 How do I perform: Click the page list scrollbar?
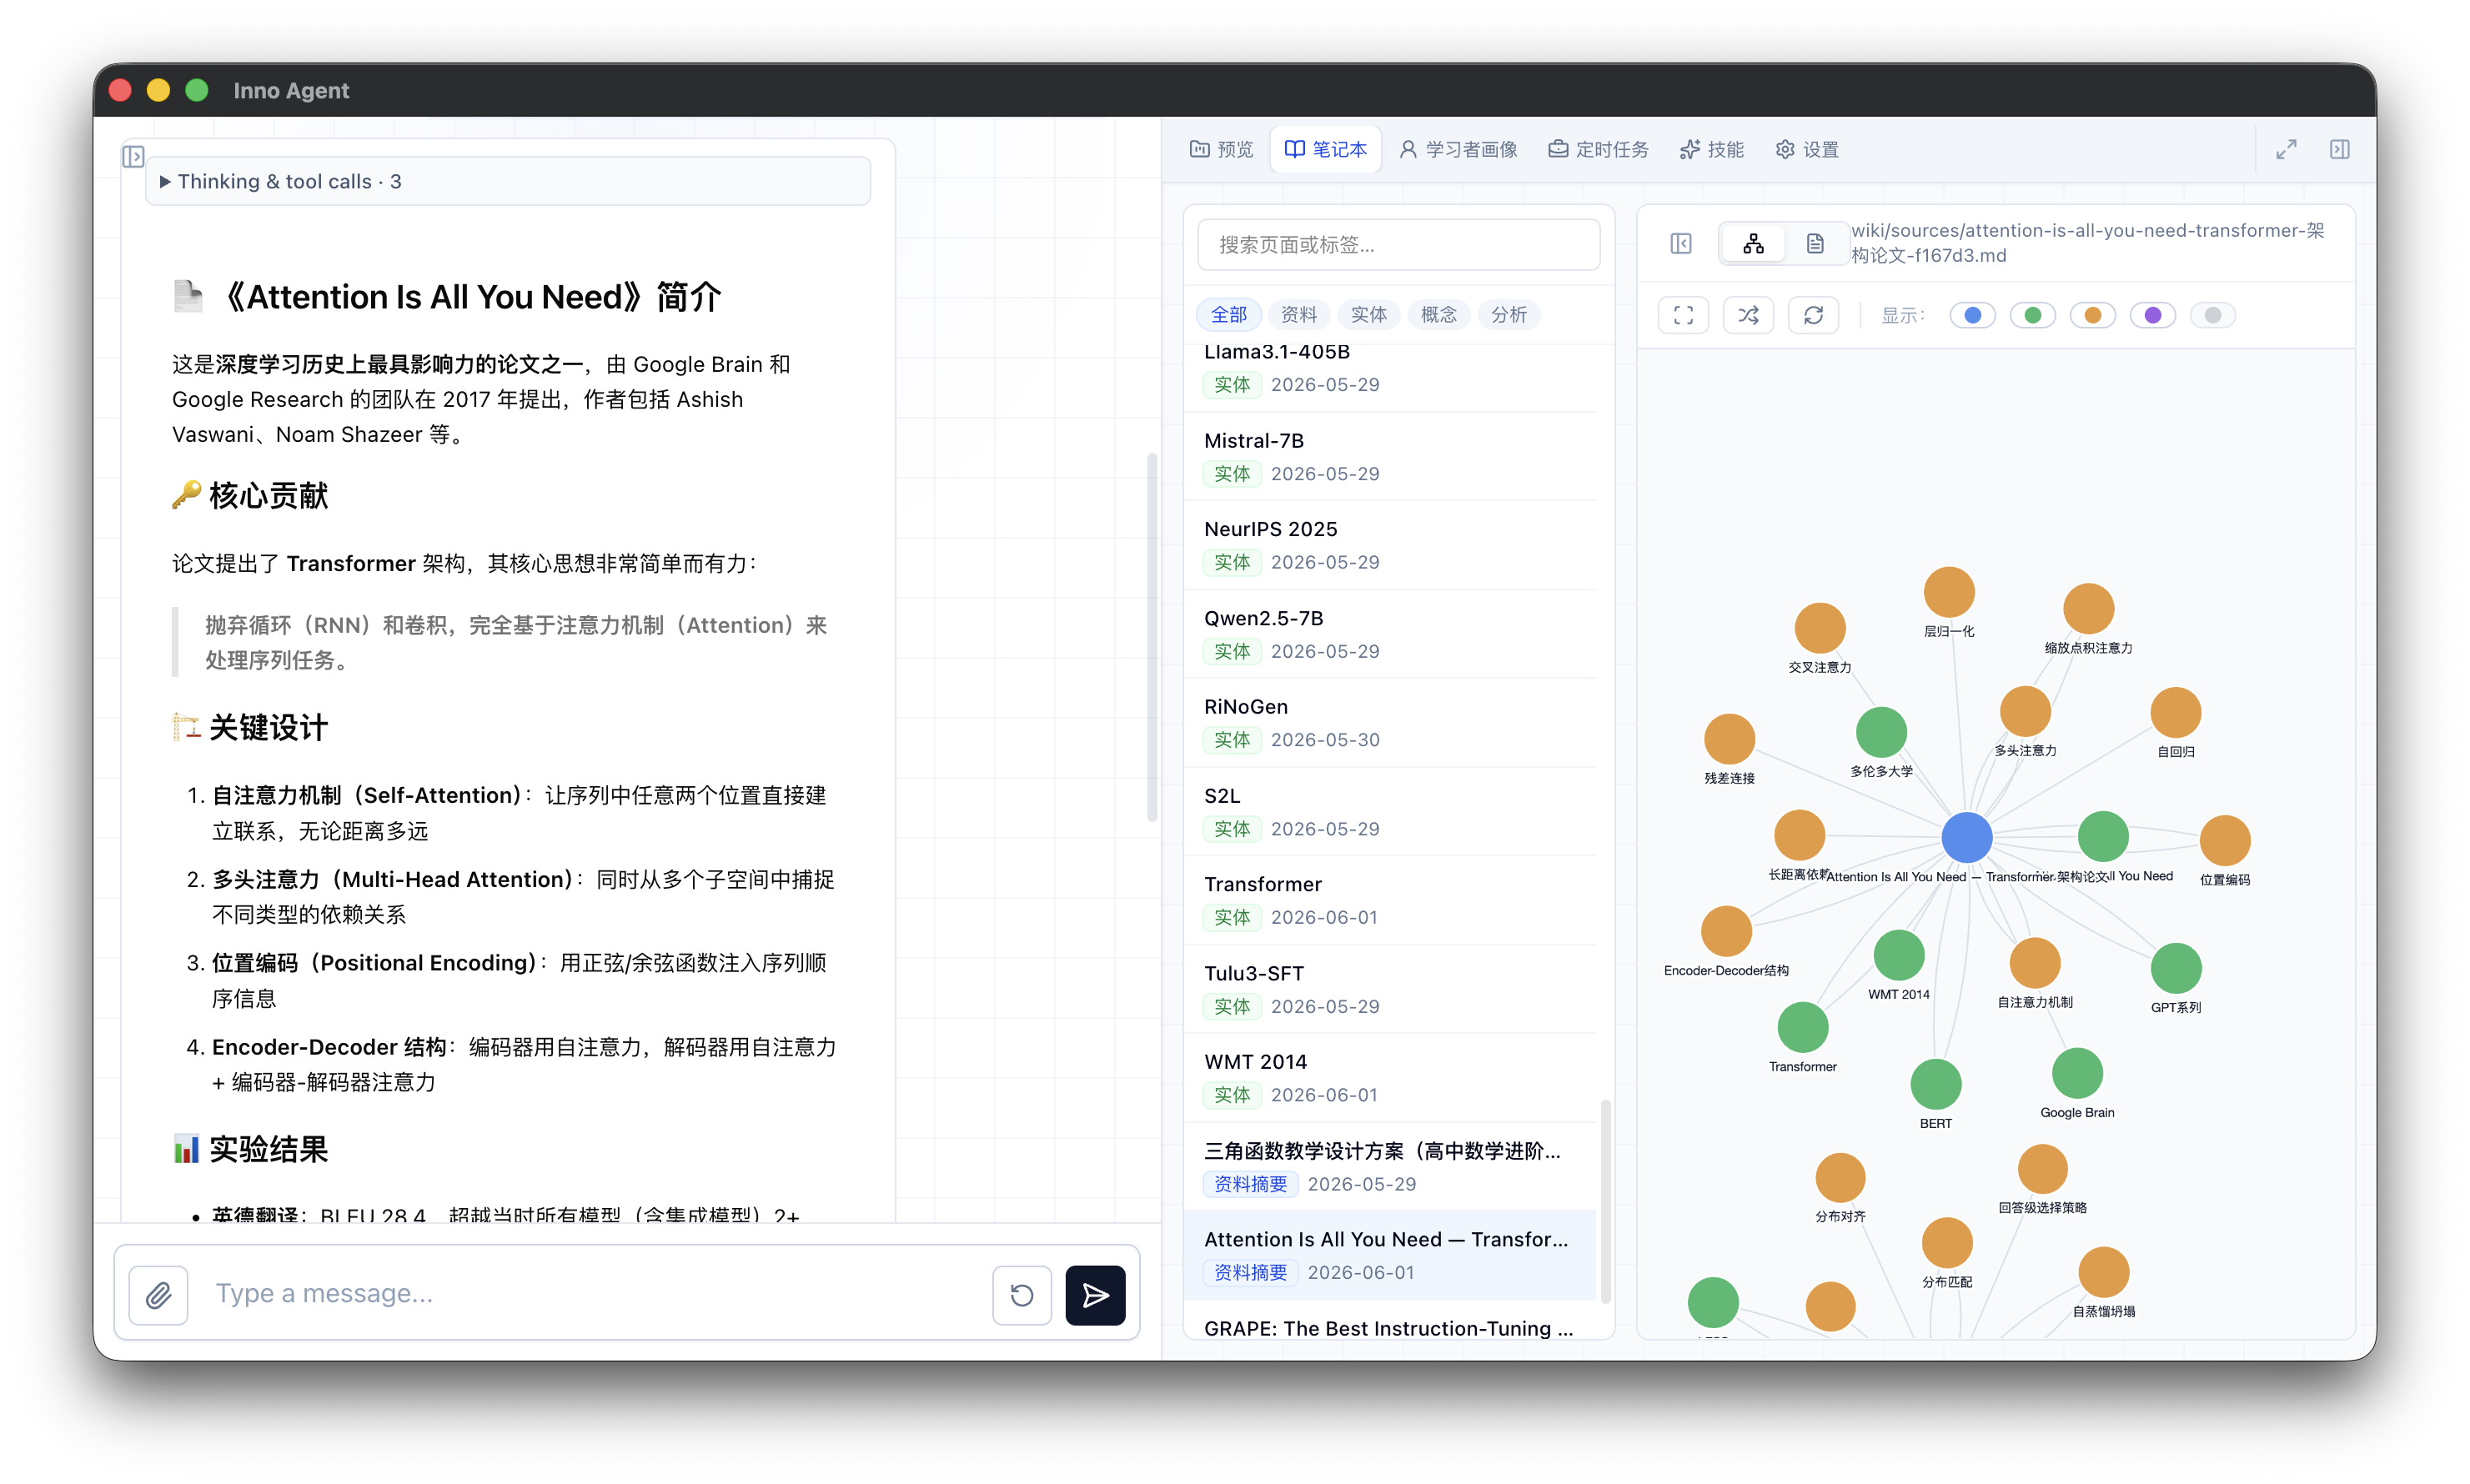point(1606,1201)
